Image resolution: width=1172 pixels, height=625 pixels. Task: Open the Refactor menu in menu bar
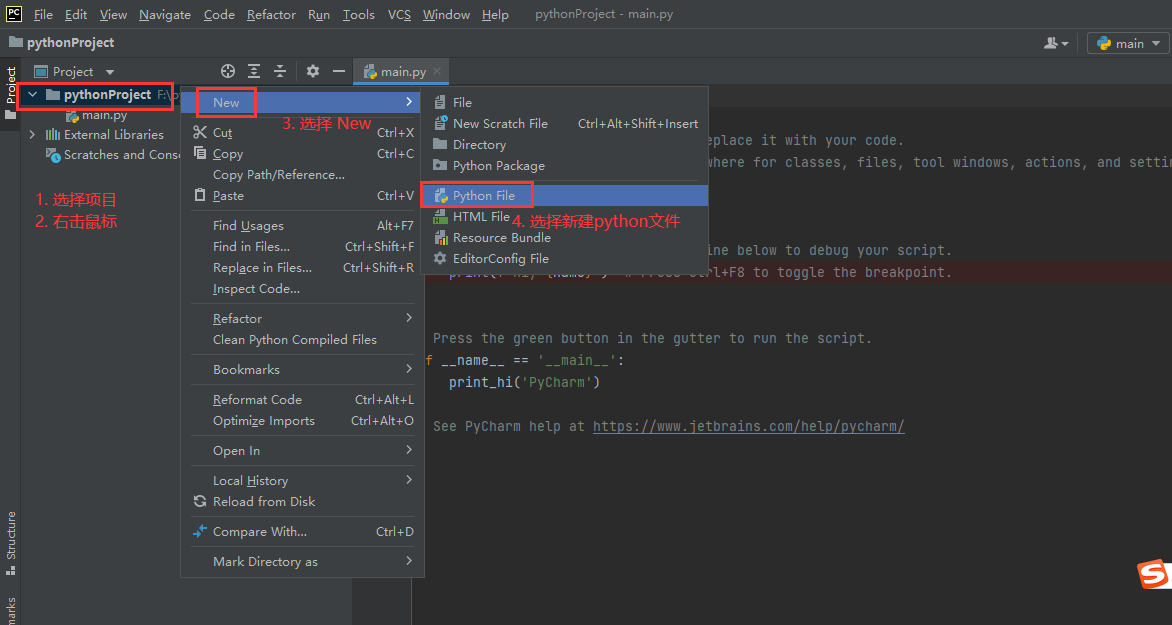(x=271, y=15)
